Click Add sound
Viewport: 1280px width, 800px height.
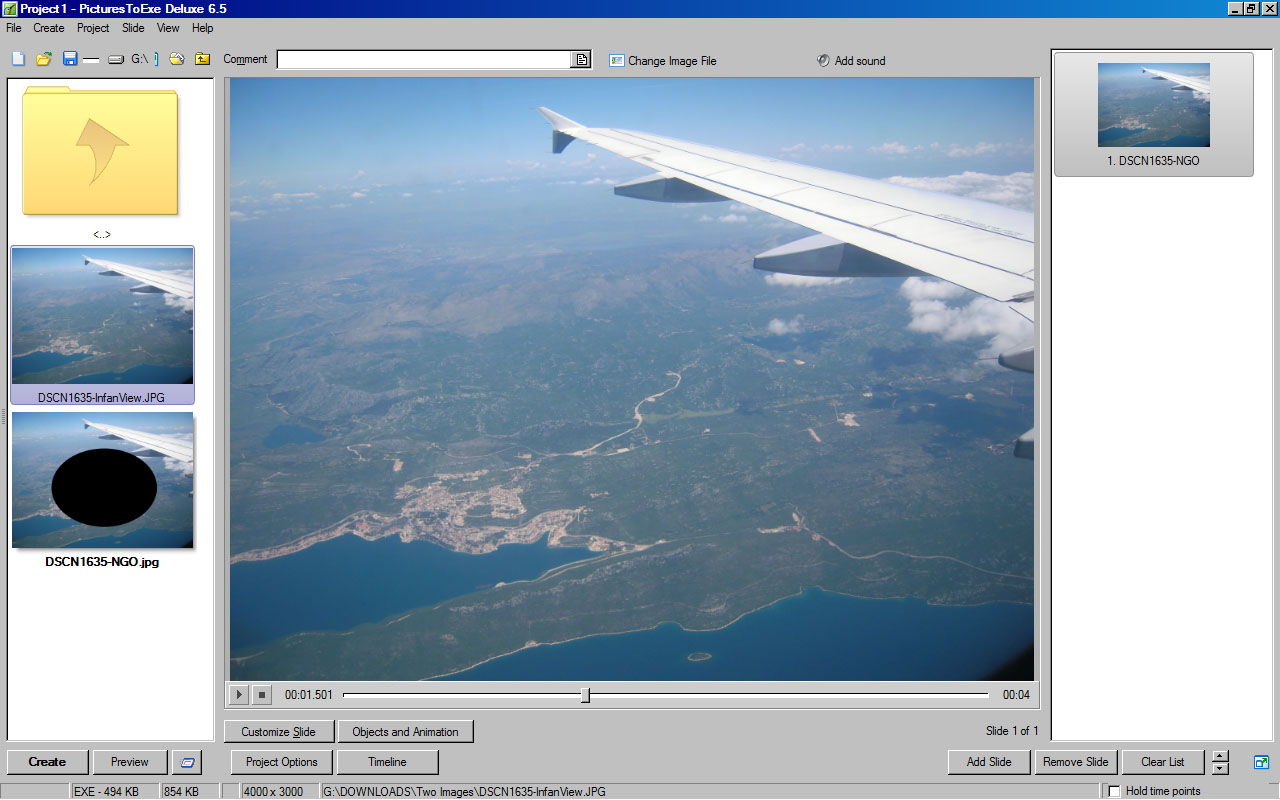tap(851, 61)
